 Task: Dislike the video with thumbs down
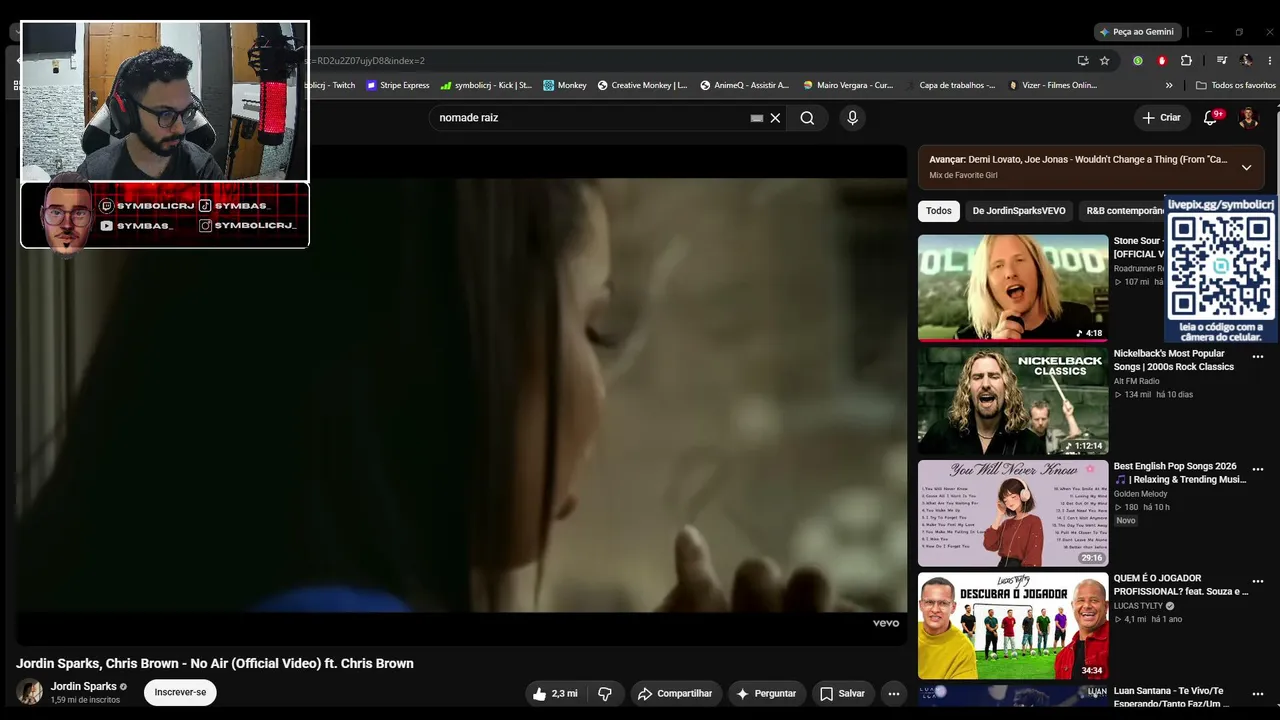tap(605, 694)
